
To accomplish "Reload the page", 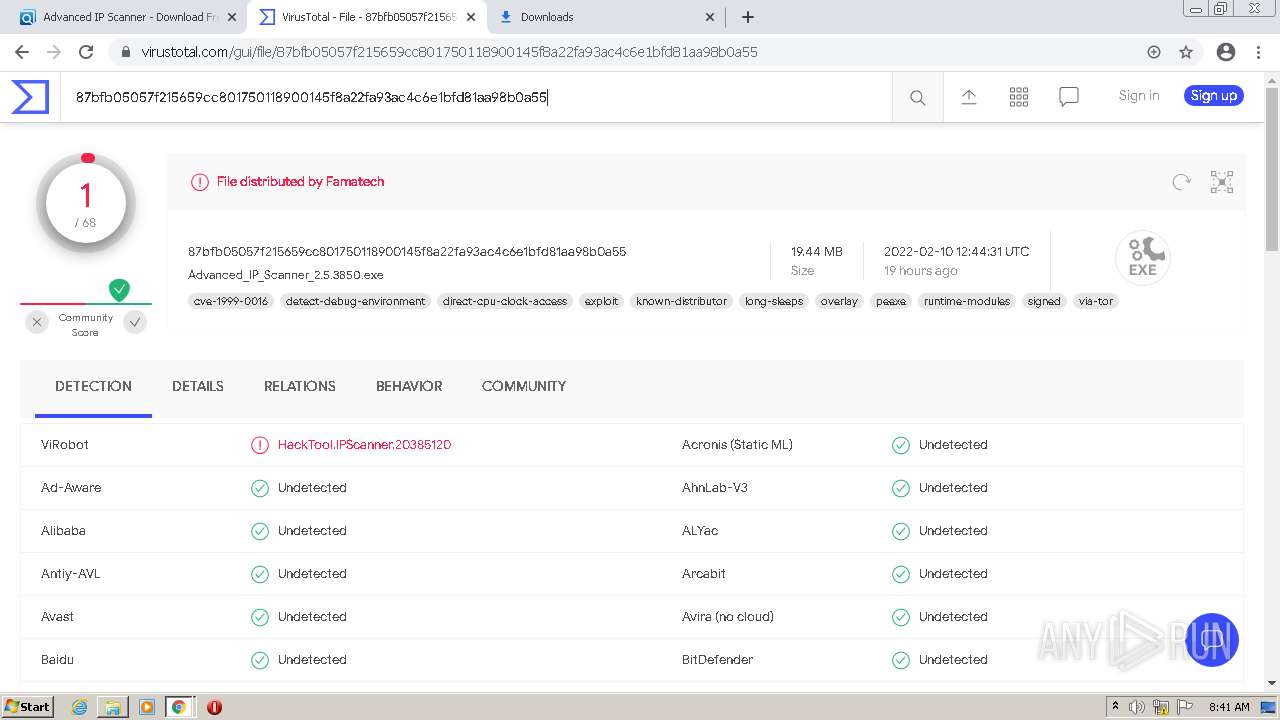I will [x=86, y=52].
